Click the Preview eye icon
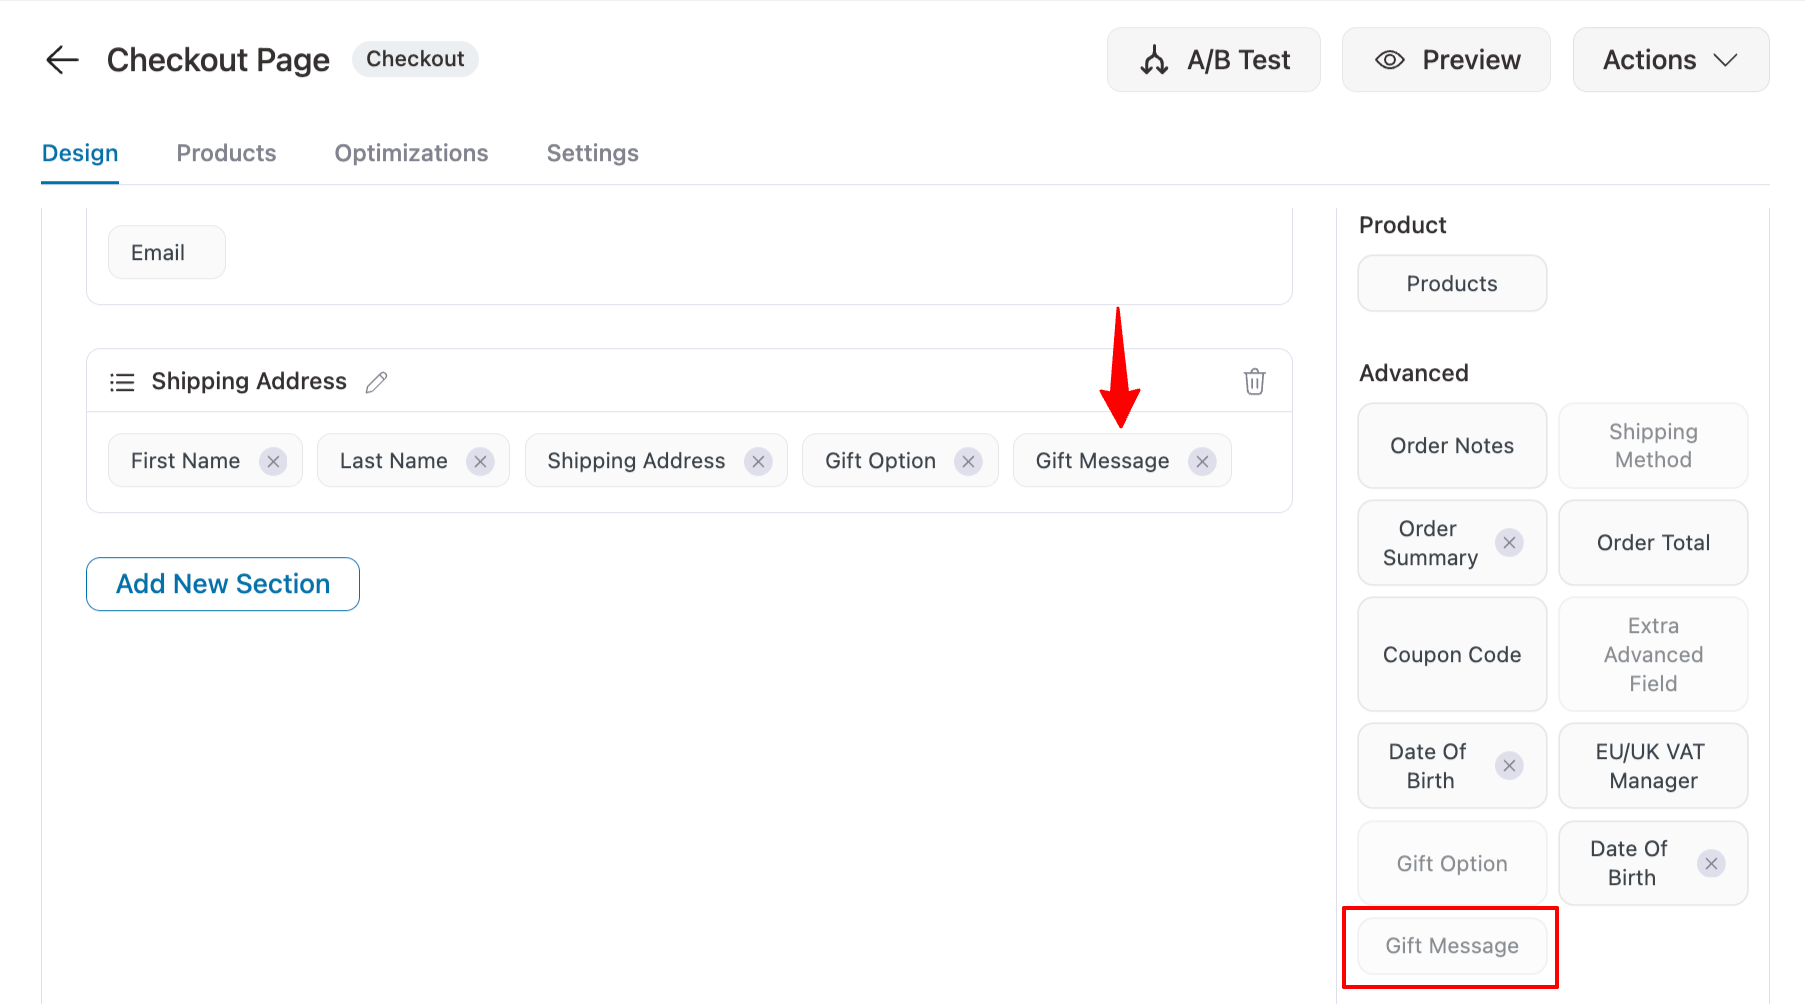 1390,60
